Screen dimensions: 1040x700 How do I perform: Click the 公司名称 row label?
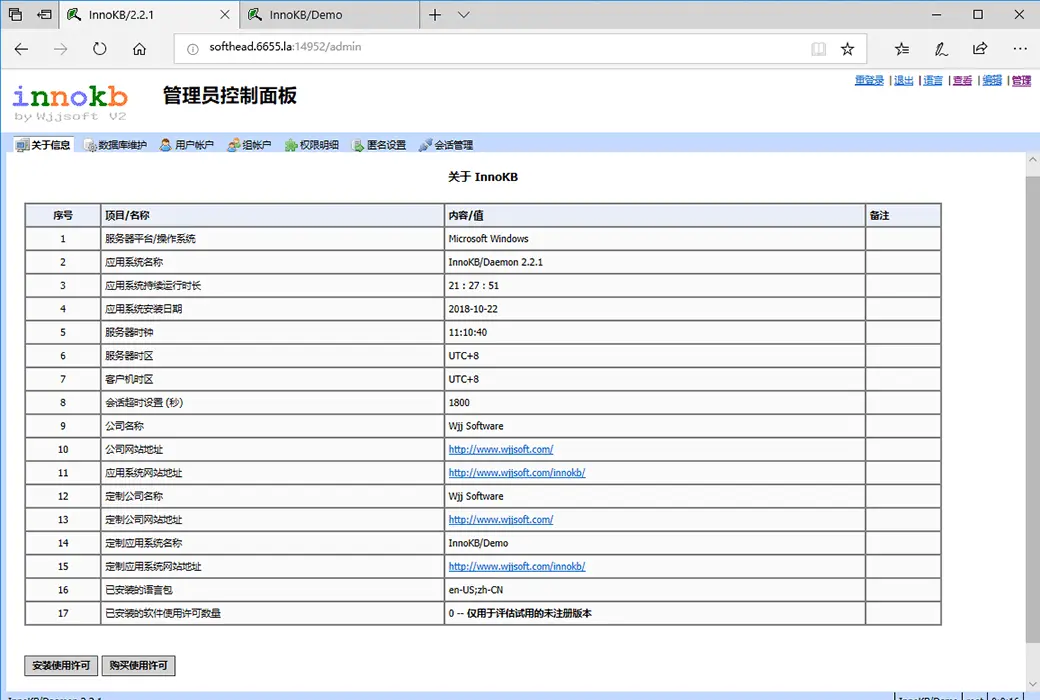coord(124,426)
